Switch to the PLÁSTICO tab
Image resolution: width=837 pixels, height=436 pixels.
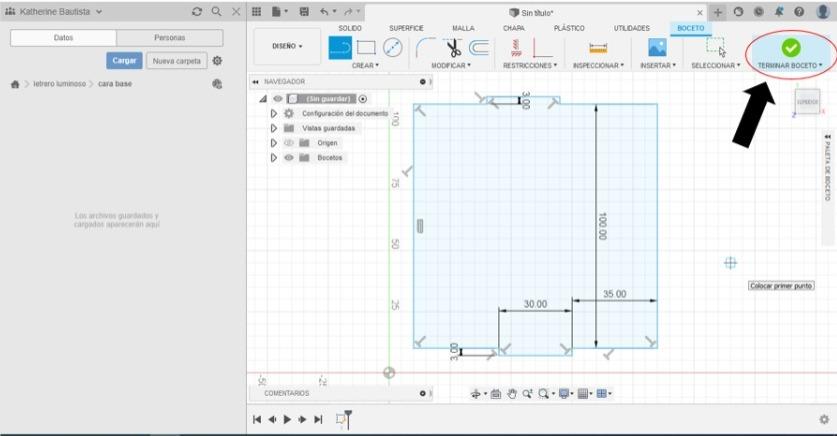pyautogui.click(x=569, y=28)
